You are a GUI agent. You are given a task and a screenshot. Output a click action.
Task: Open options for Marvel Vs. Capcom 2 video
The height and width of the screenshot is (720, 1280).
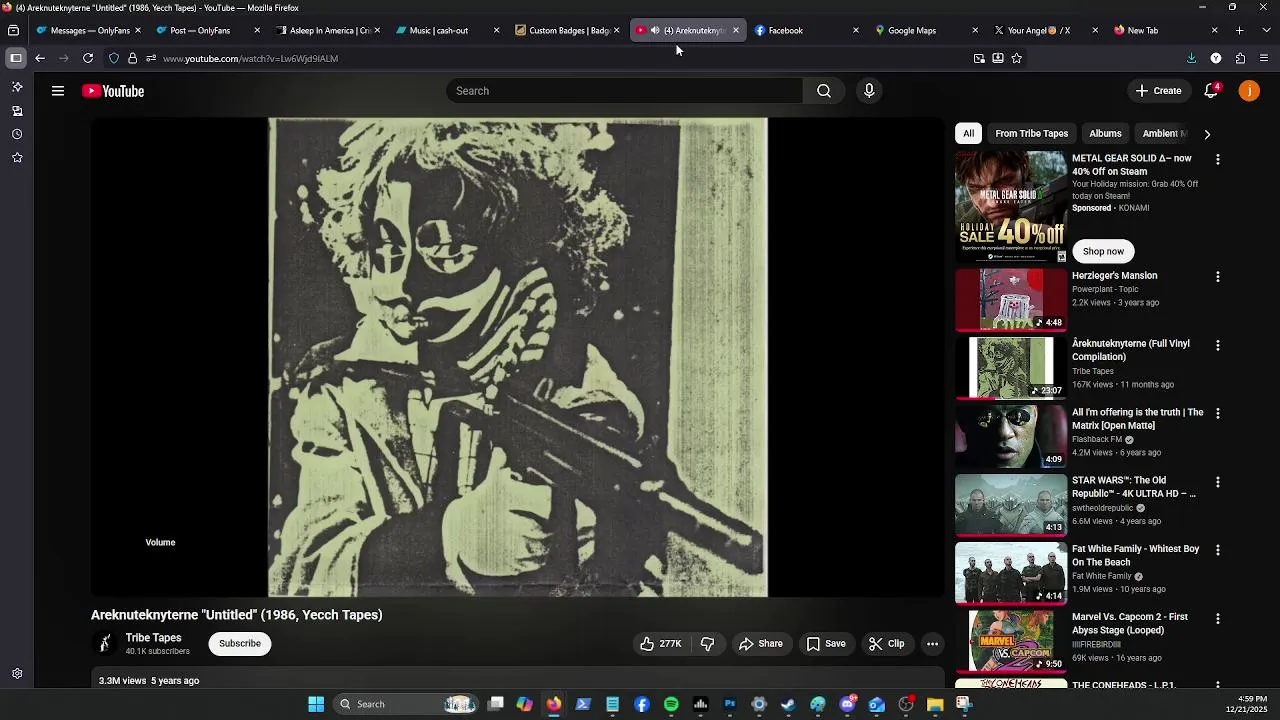[x=1217, y=618]
